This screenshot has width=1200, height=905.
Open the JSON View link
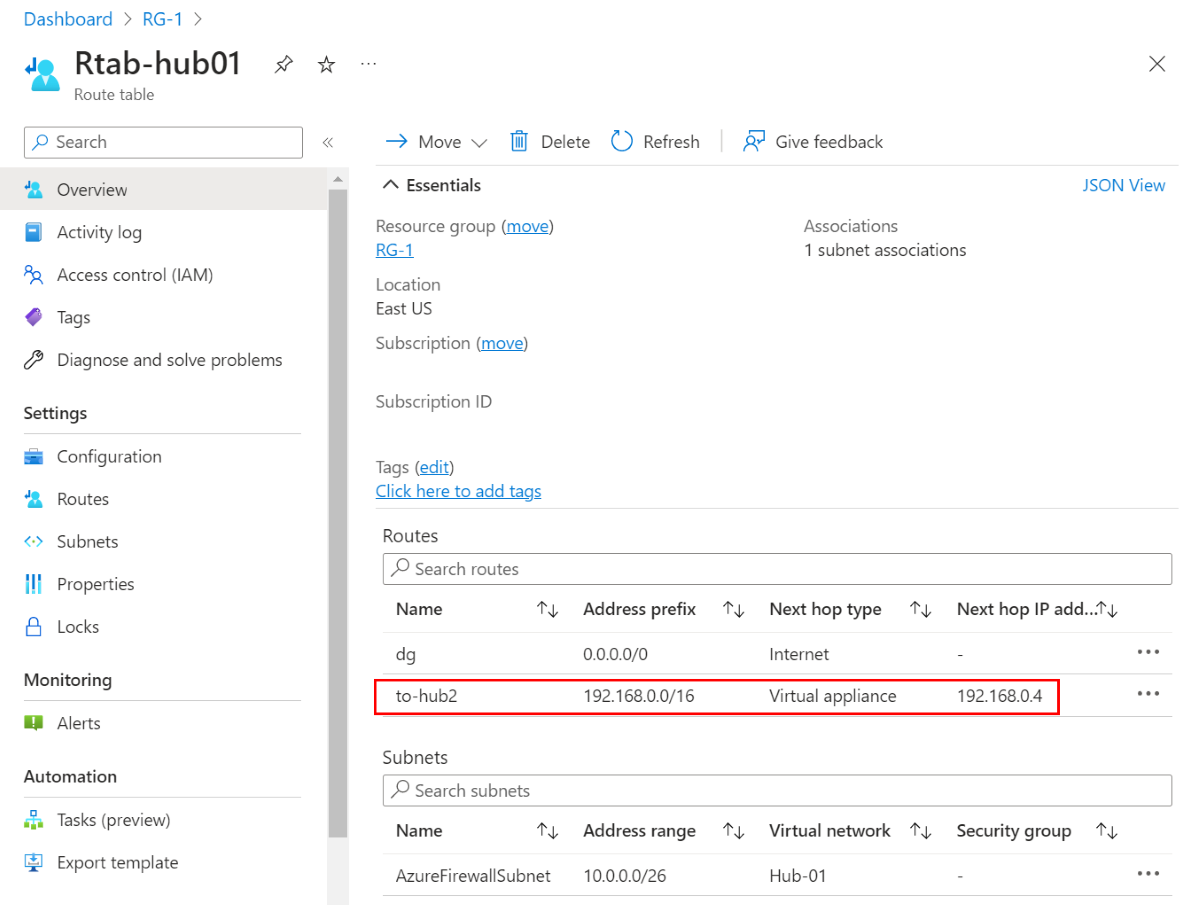[x=1123, y=185]
